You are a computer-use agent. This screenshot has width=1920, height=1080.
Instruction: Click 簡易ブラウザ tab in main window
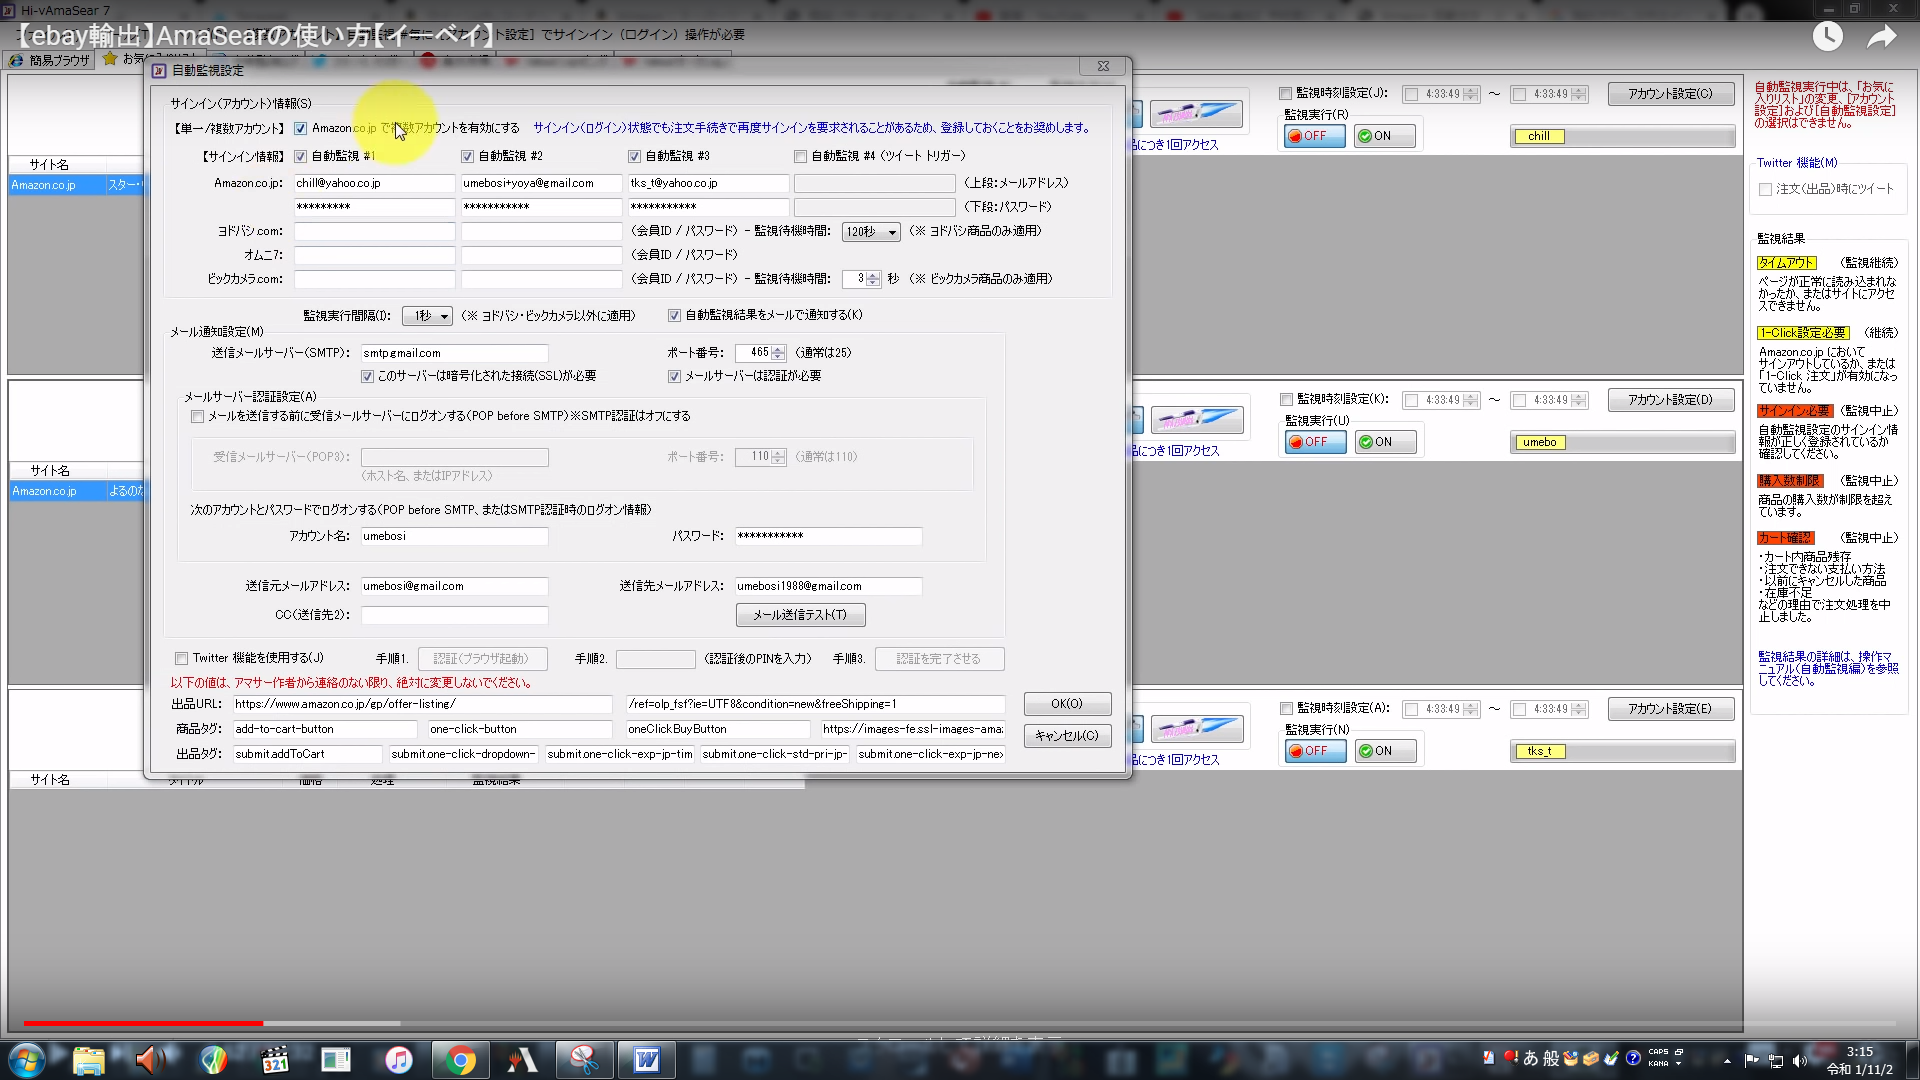pyautogui.click(x=51, y=60)
